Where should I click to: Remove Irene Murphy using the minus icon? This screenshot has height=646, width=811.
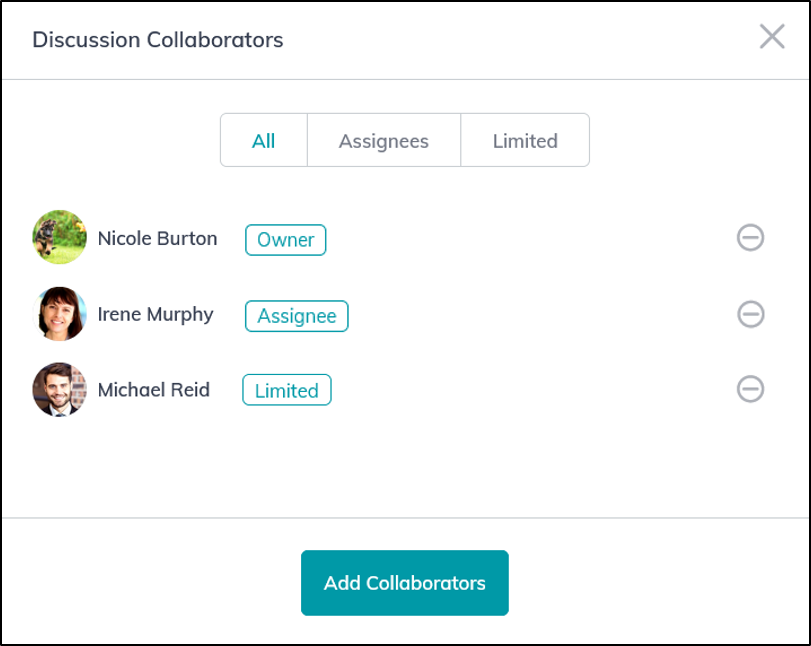pyautogui.click(x=750, y=314)
